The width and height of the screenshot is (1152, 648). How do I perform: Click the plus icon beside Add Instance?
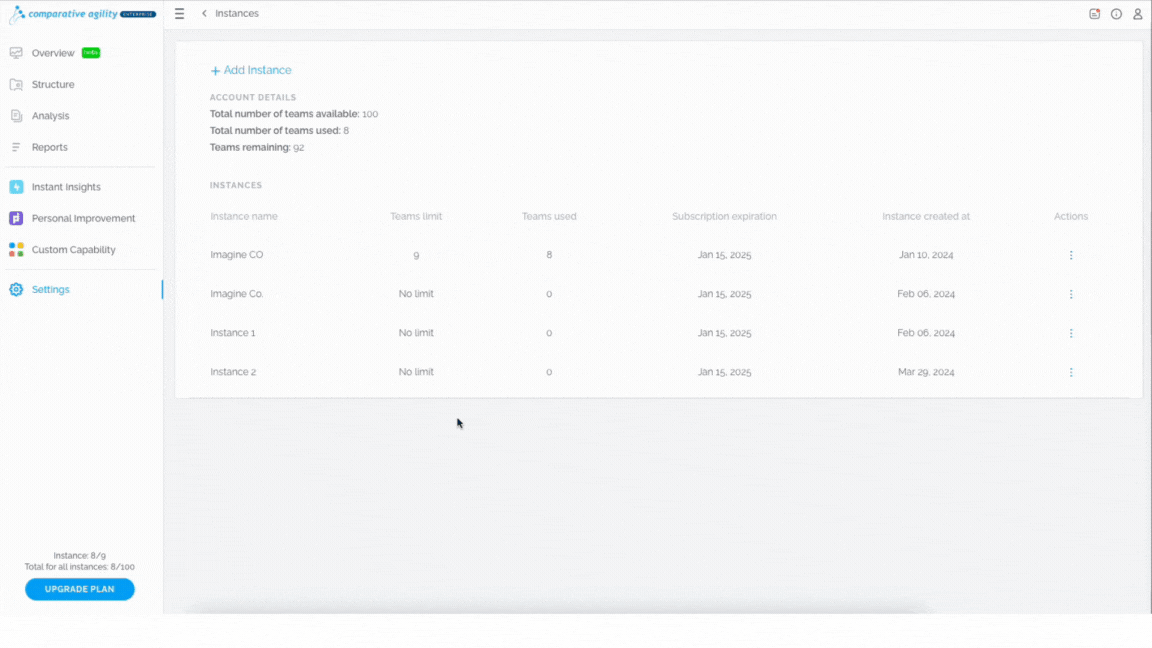[215, 71]
